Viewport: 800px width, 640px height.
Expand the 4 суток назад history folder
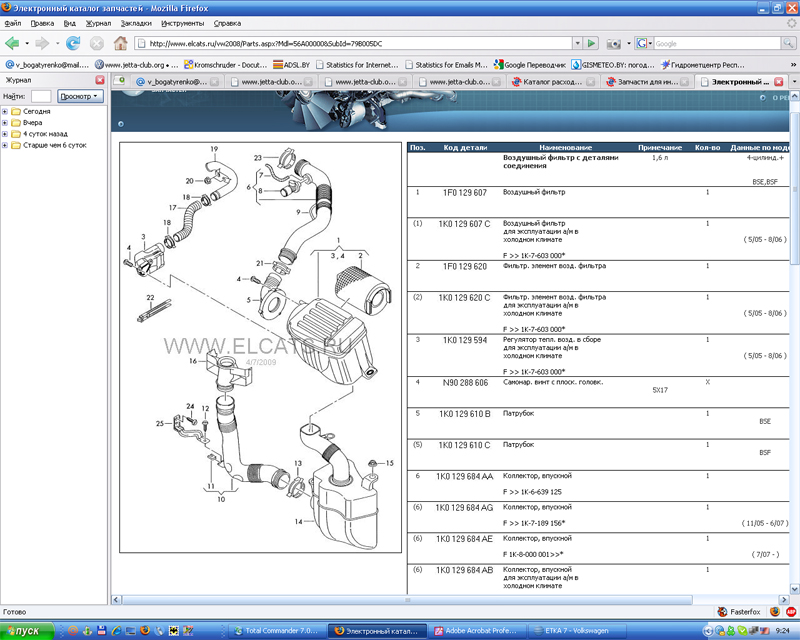[5, 134]
